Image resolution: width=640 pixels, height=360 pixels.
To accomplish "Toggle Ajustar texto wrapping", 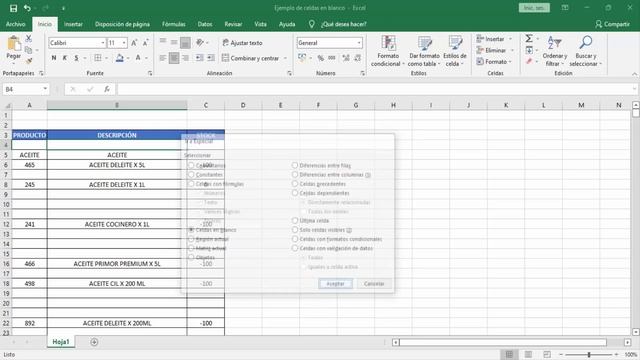I will 242,43.
